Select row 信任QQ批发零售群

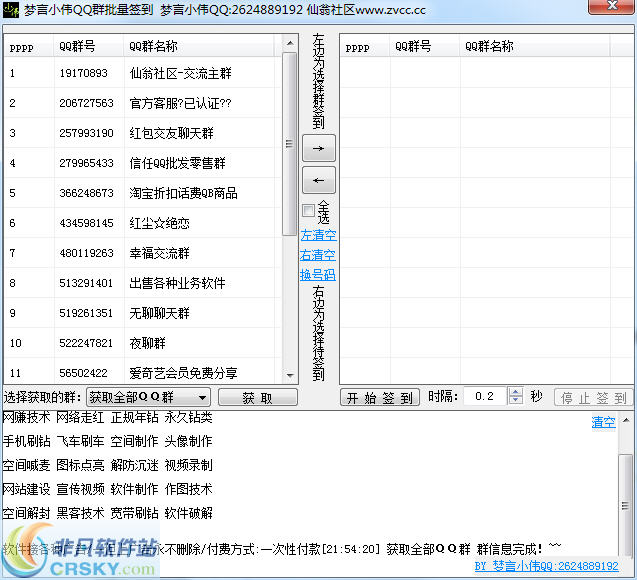(x=142, y=163)
